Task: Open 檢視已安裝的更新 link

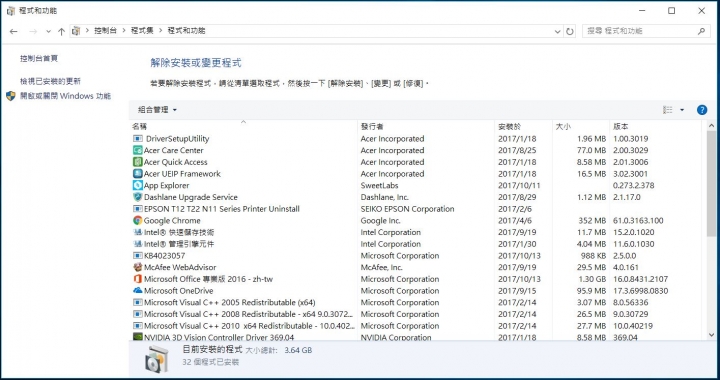Action: (x=51, y=81)
